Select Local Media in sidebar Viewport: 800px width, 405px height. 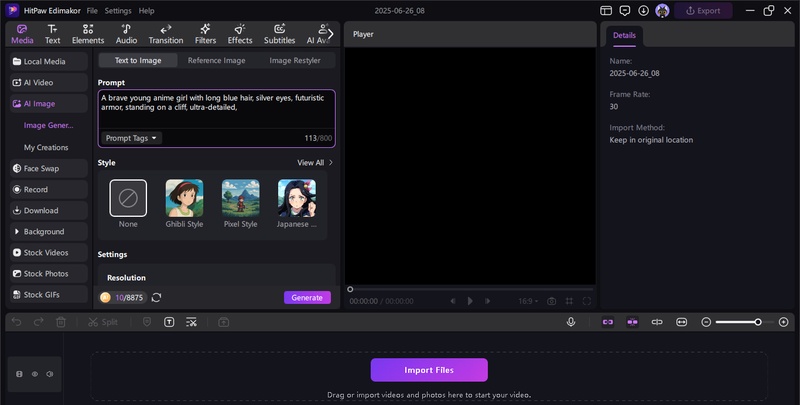[49, 61]
